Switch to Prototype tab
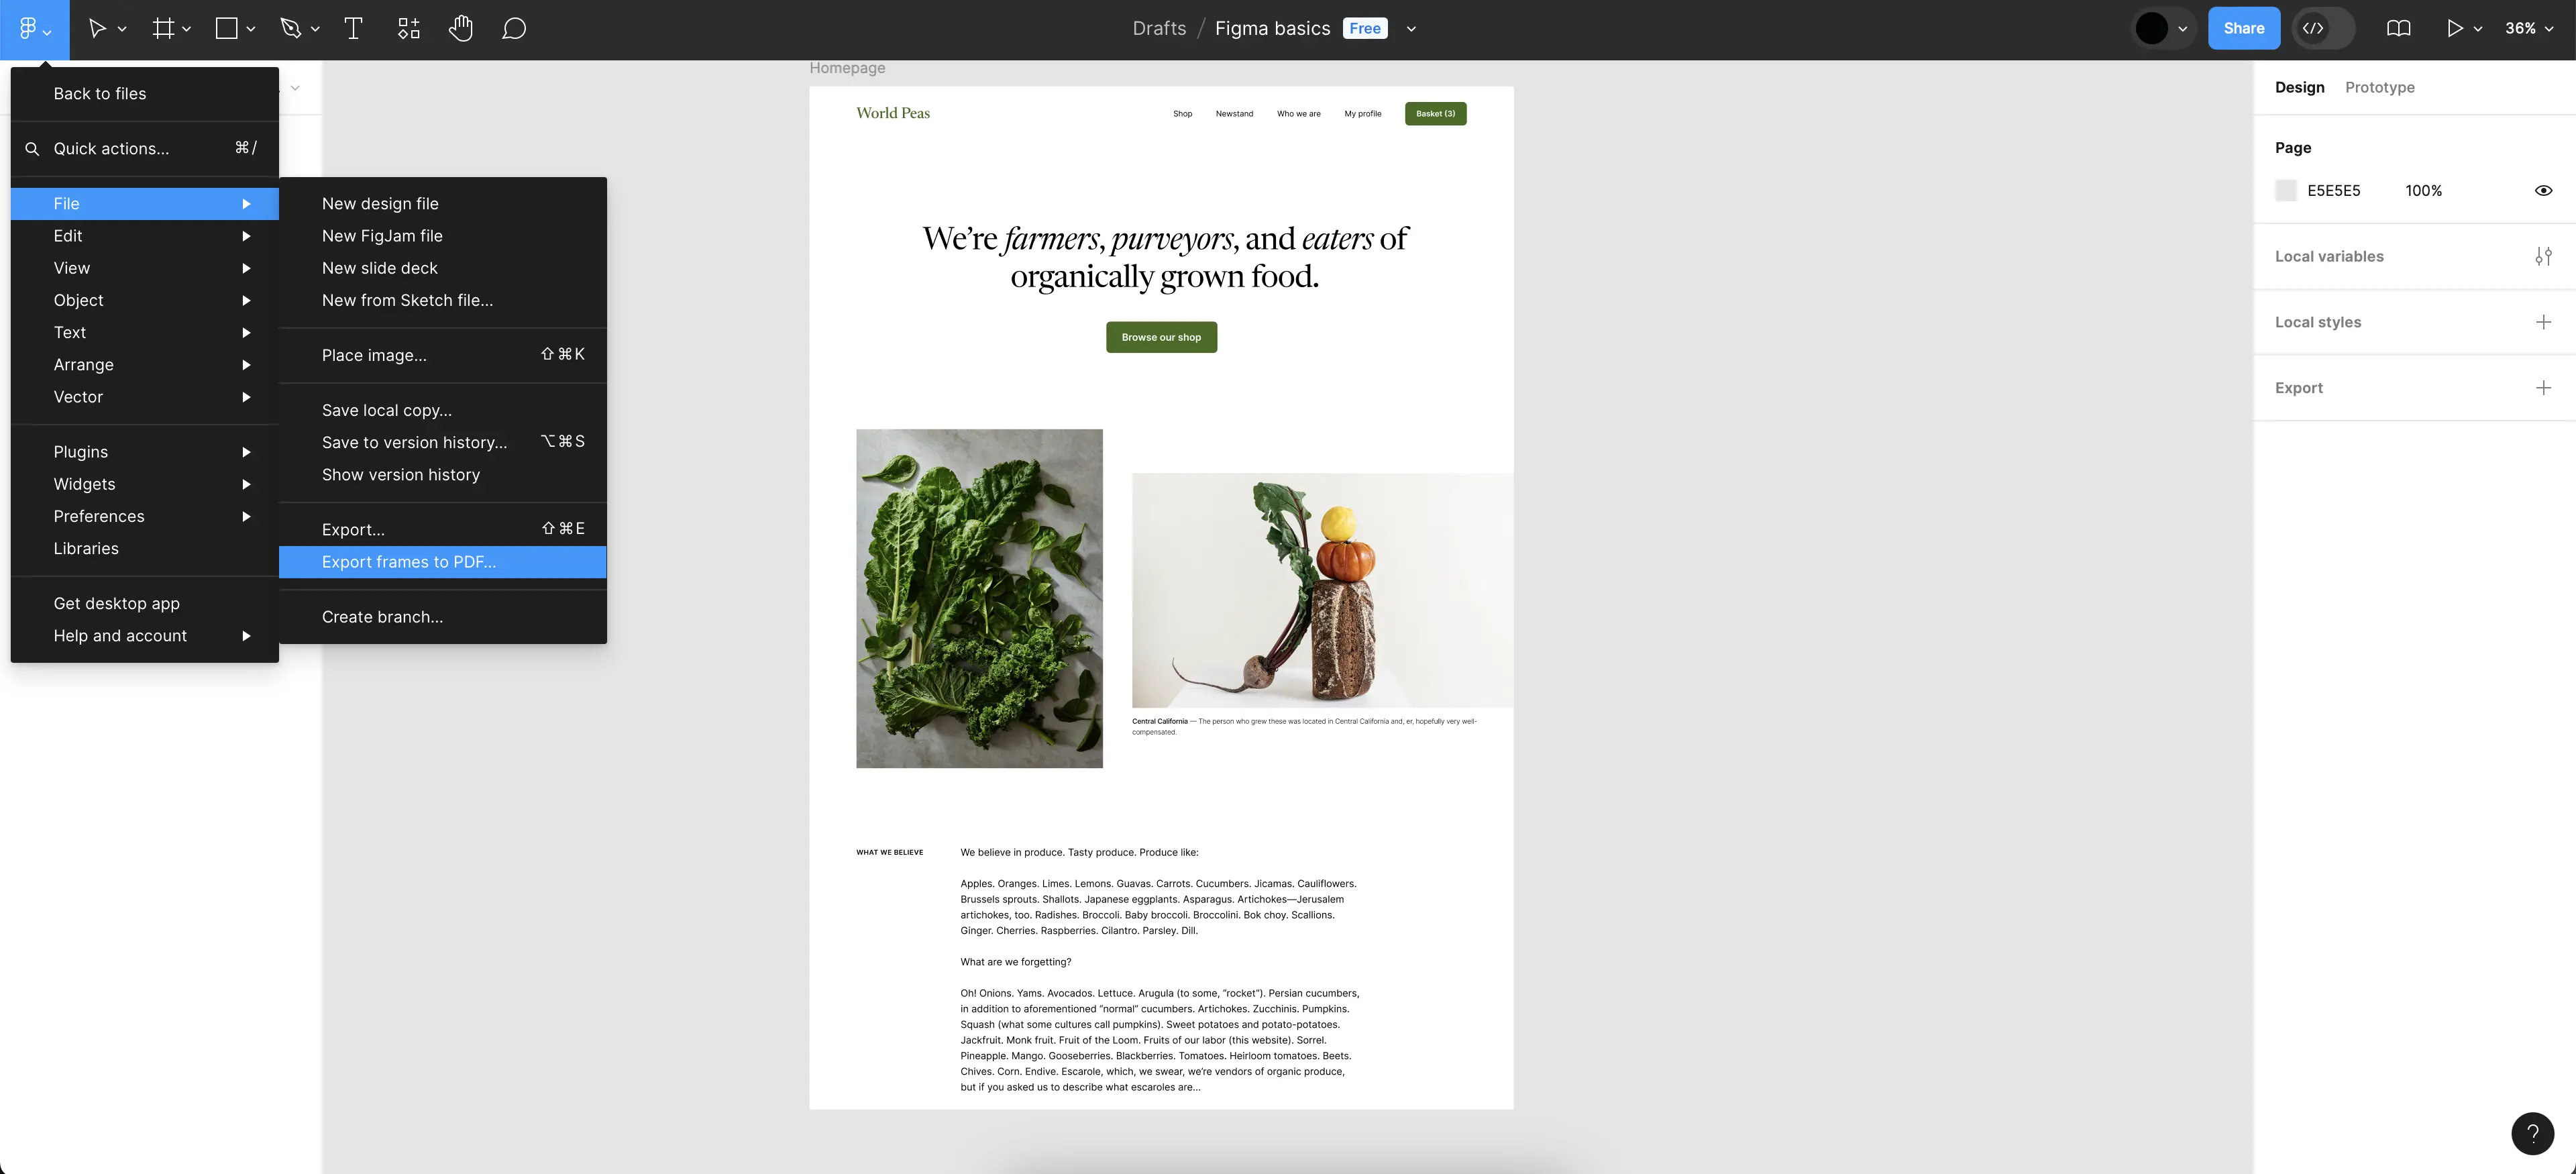This screenshot has width=2576, height=1174. [2379, 85]
